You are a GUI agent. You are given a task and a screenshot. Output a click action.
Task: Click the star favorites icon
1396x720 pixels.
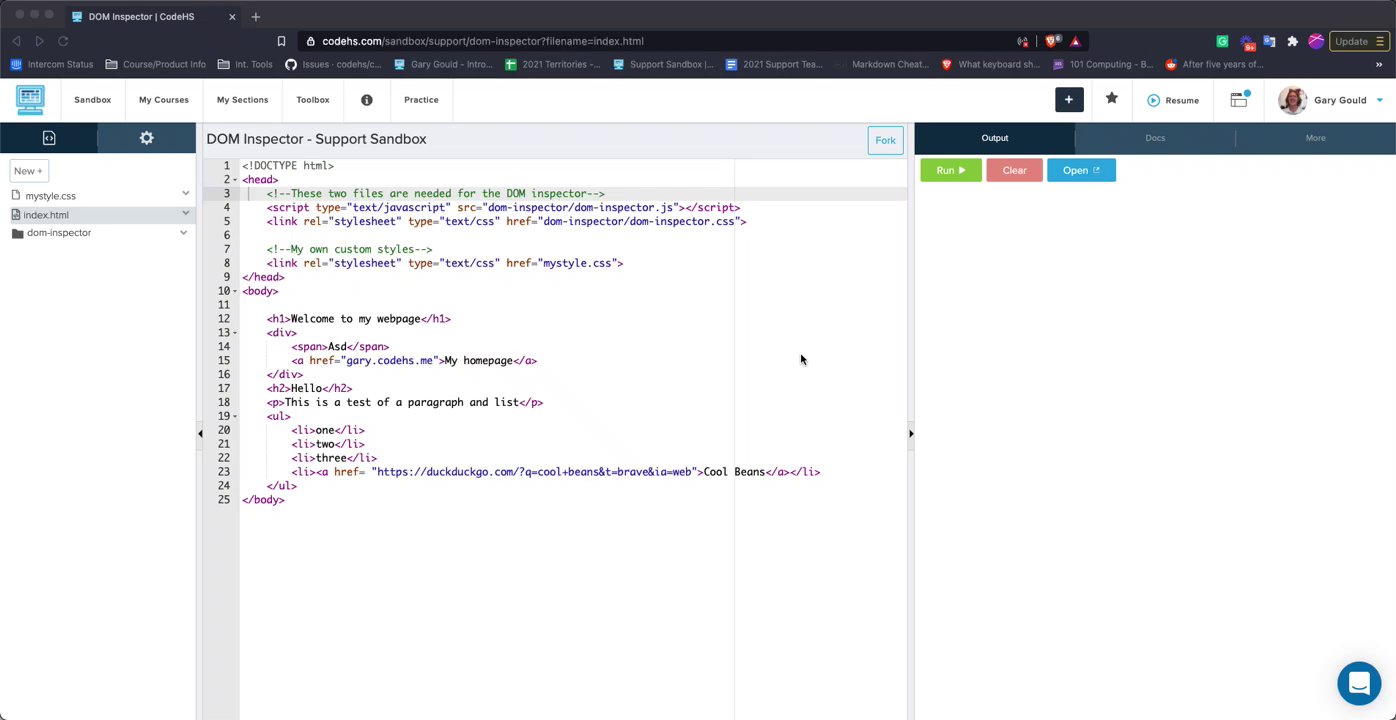pyautogui.click(x=1112, y=98)
